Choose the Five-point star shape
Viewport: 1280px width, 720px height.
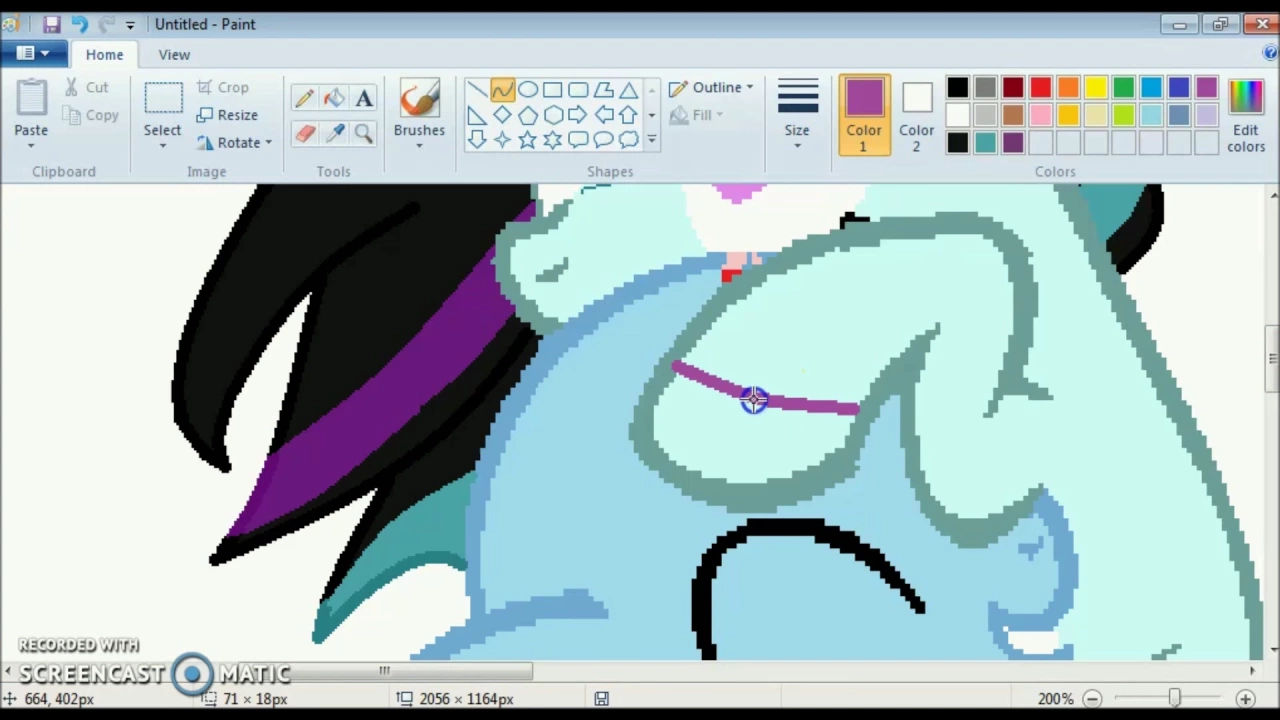[527, 140]
